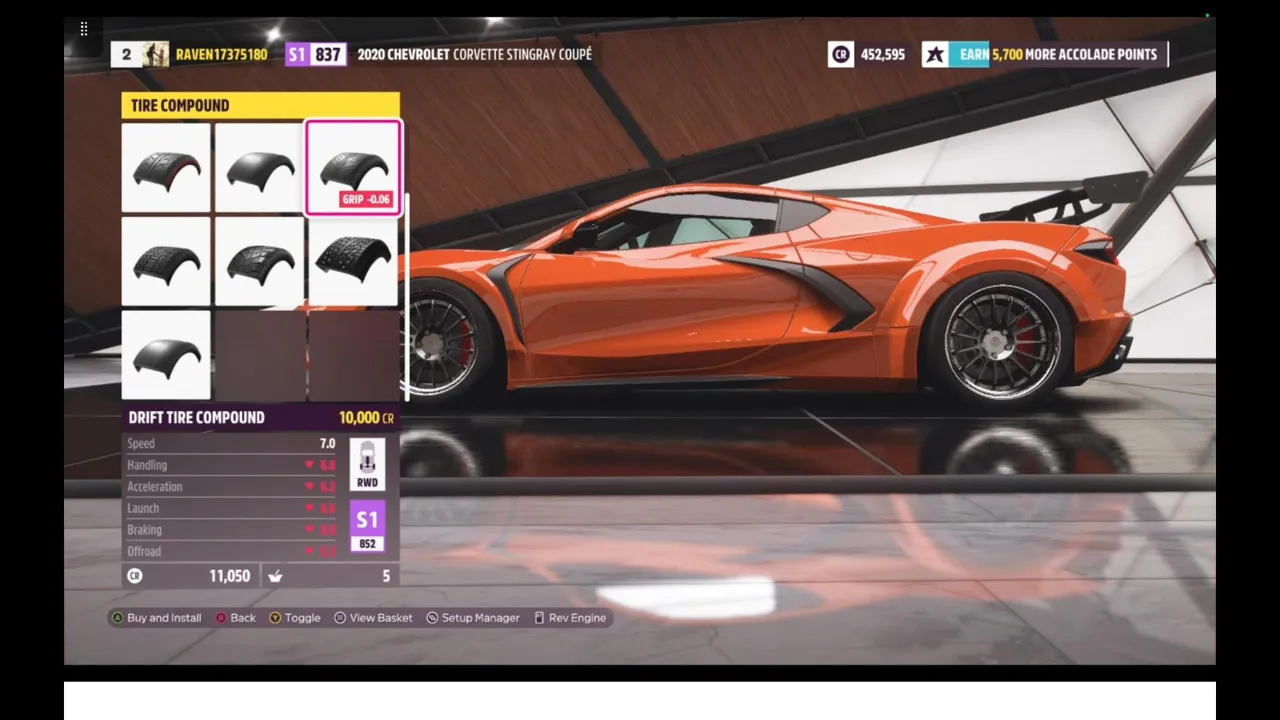Select the smooth tire tile beside the drift tile

(259, 168)
